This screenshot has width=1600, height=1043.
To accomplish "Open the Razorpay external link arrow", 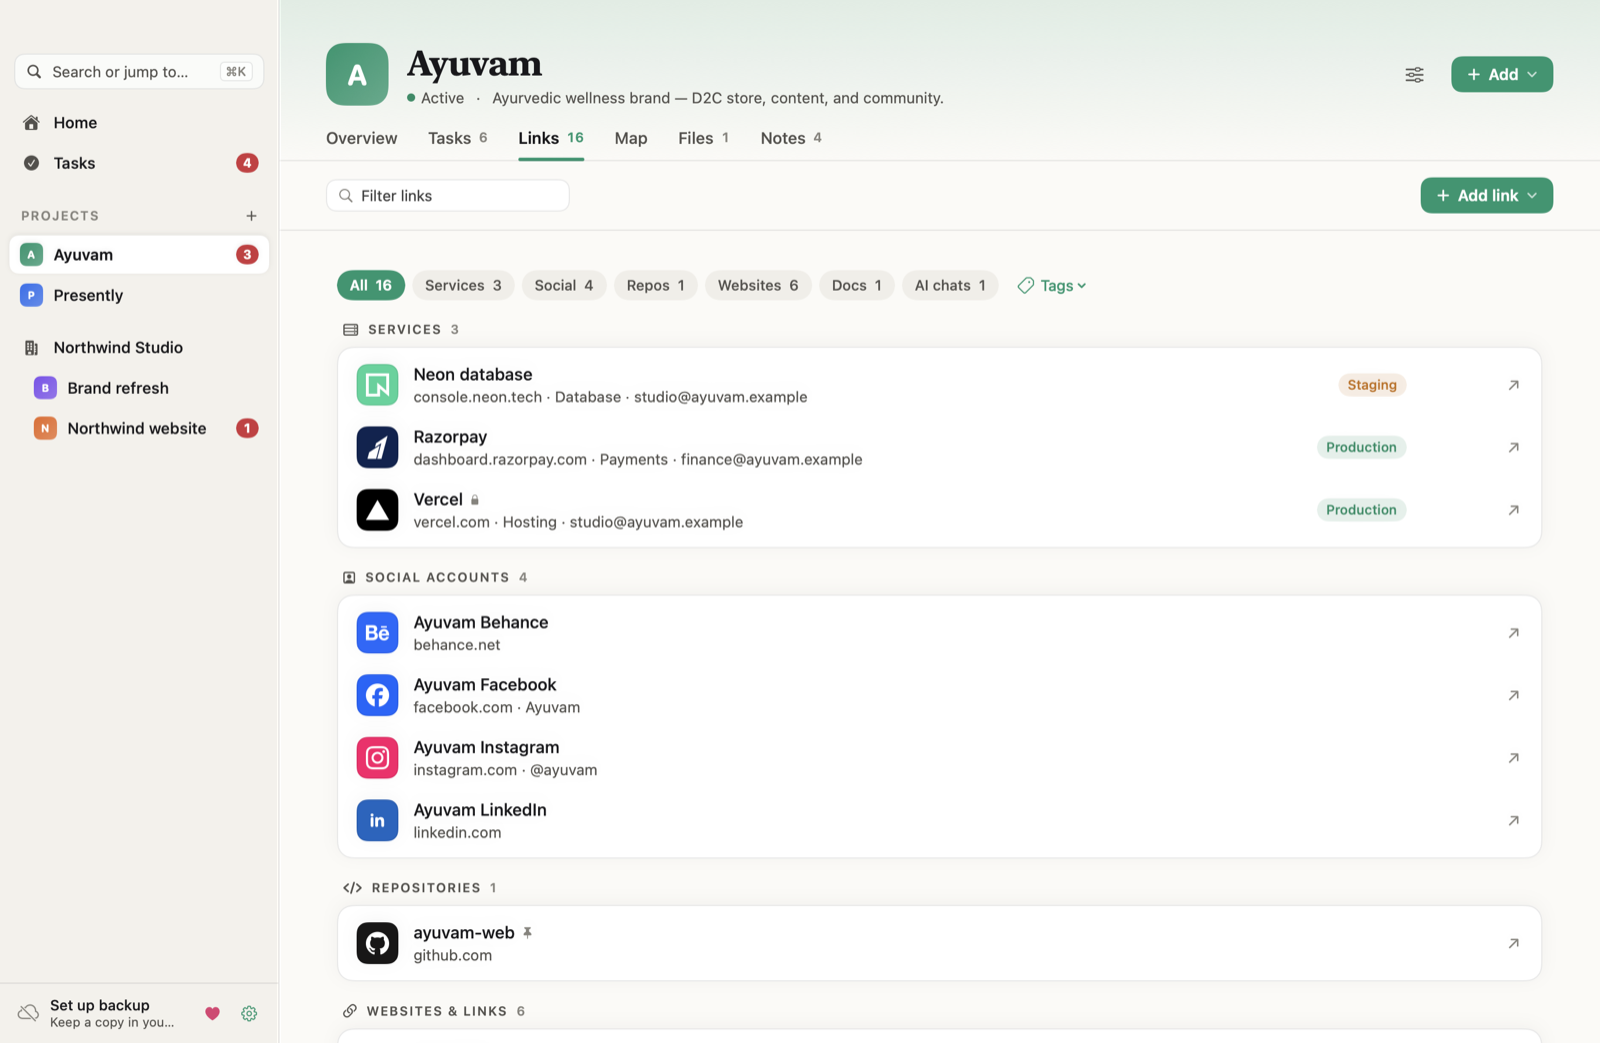I will click(1513, 447).
